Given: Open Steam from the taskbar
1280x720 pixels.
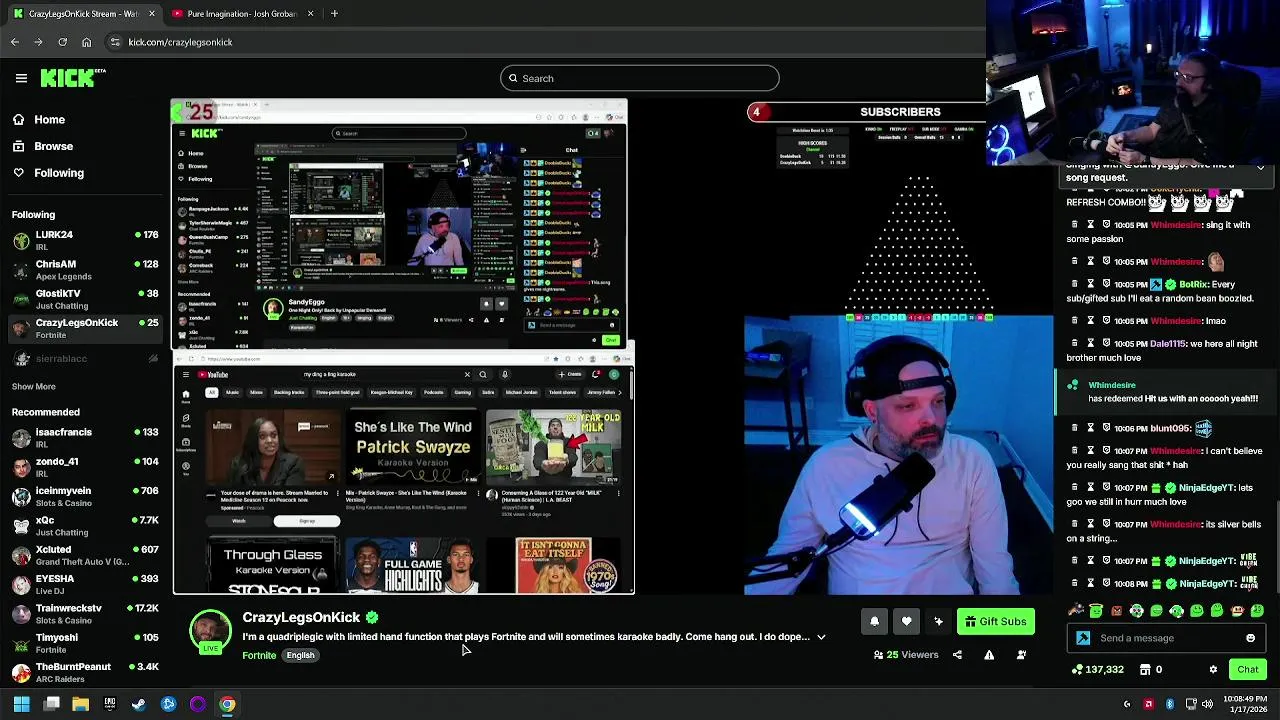Looking at the screenshot, I should tap(139, 704).
